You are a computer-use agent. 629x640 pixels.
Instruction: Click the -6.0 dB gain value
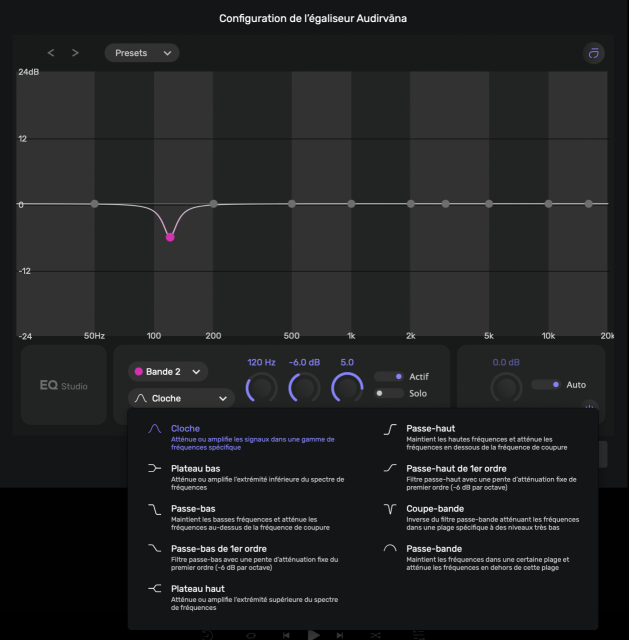[304, 362]
